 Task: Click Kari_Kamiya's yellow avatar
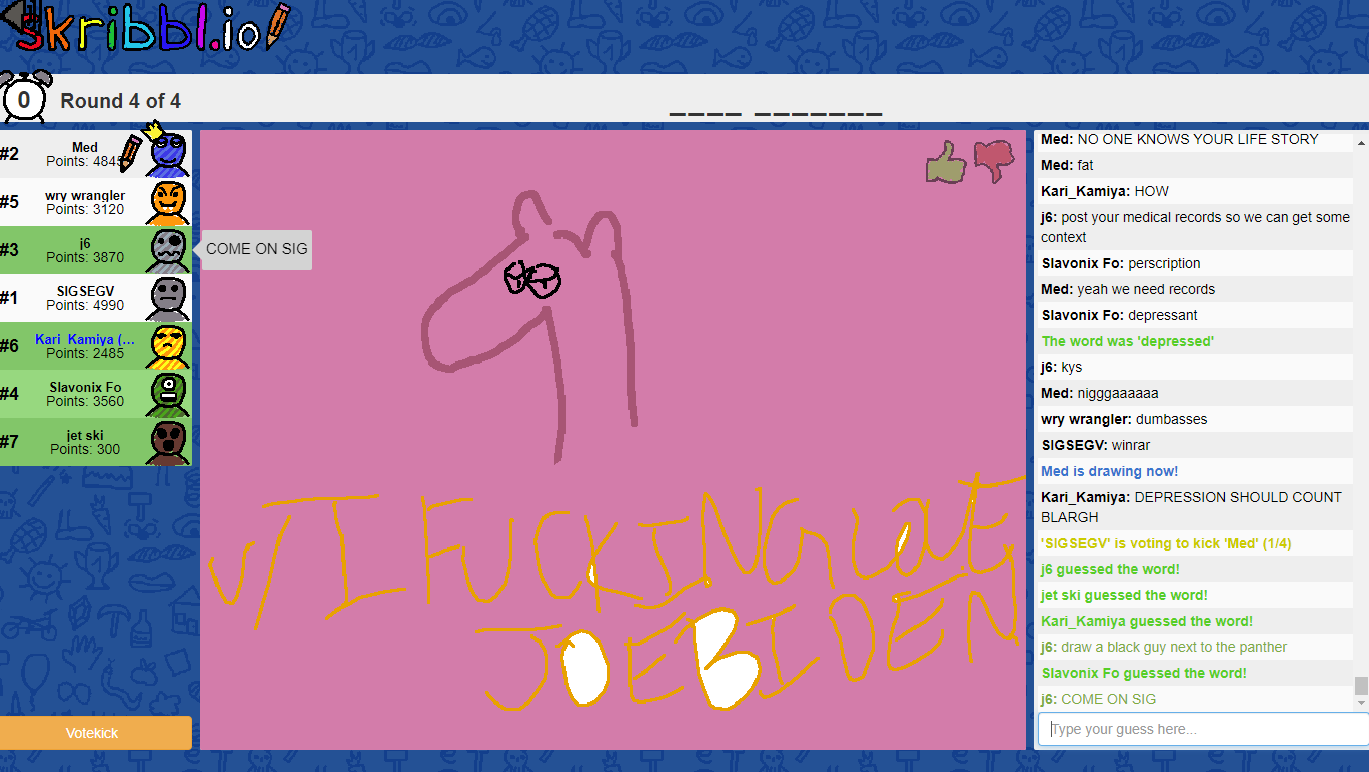point(167,346)
